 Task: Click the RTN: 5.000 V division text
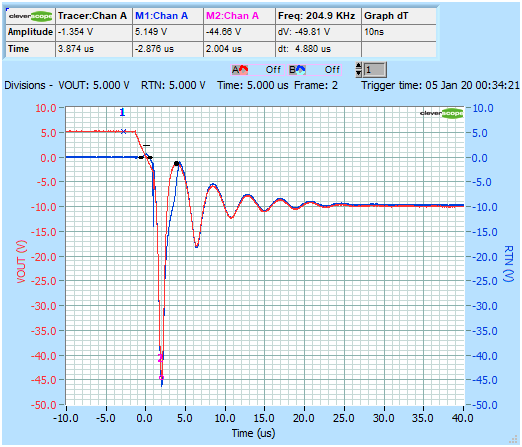click(173, 86)
